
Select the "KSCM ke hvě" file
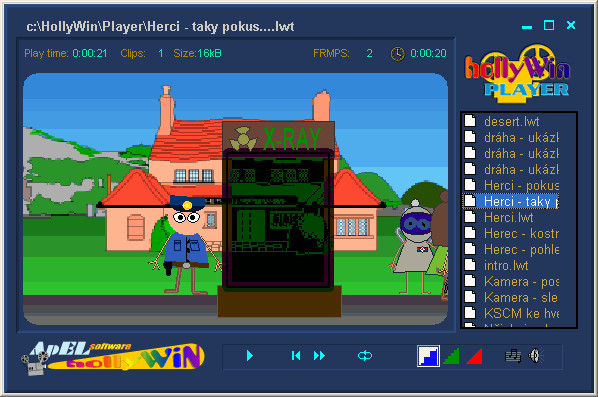point(521,313)
